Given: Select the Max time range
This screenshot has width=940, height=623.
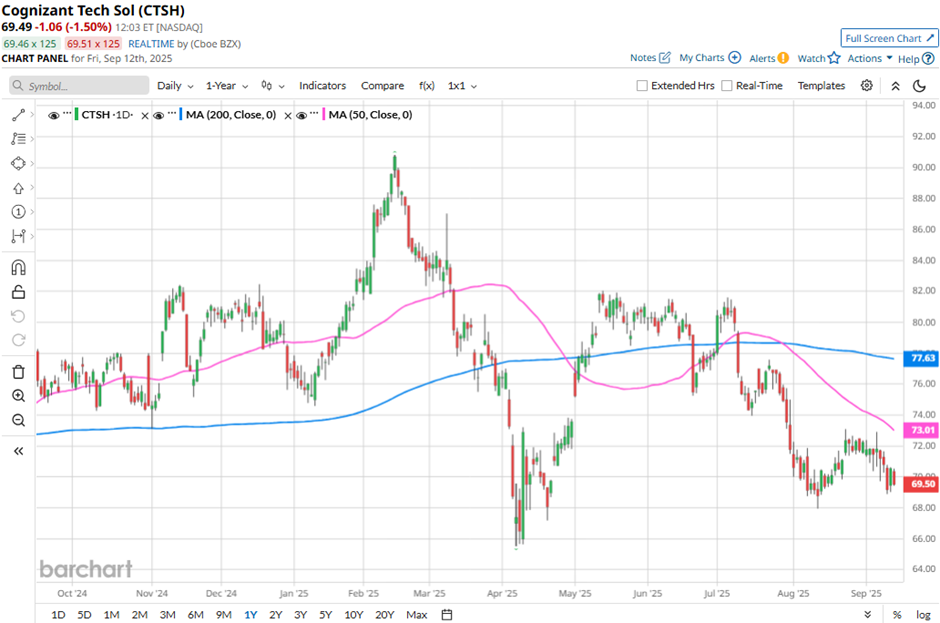Looking at the screenshot, I should point(417,615).
